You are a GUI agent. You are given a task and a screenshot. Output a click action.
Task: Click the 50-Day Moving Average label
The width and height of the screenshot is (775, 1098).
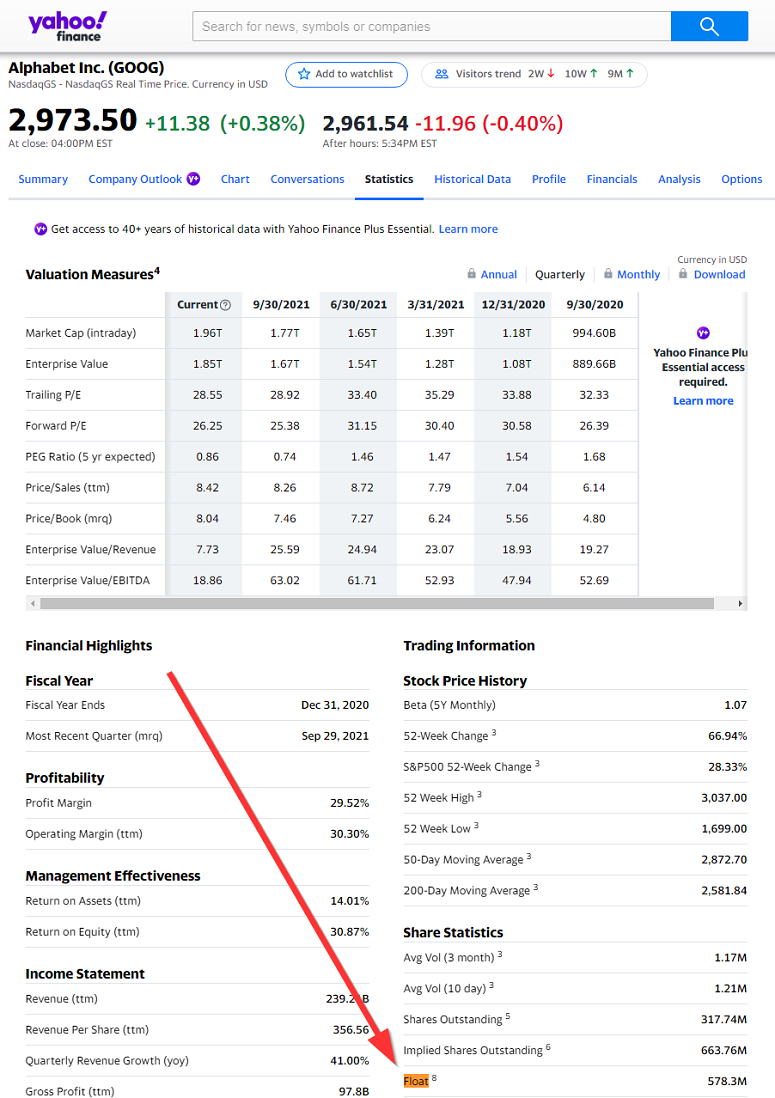pos(467,859)
